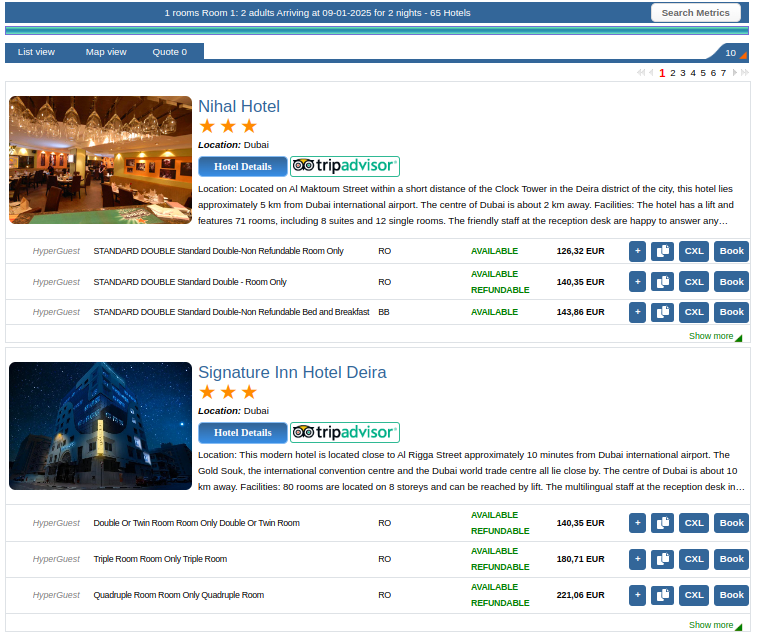Select the 221,06 EUR price text

(x=580, y=595)
